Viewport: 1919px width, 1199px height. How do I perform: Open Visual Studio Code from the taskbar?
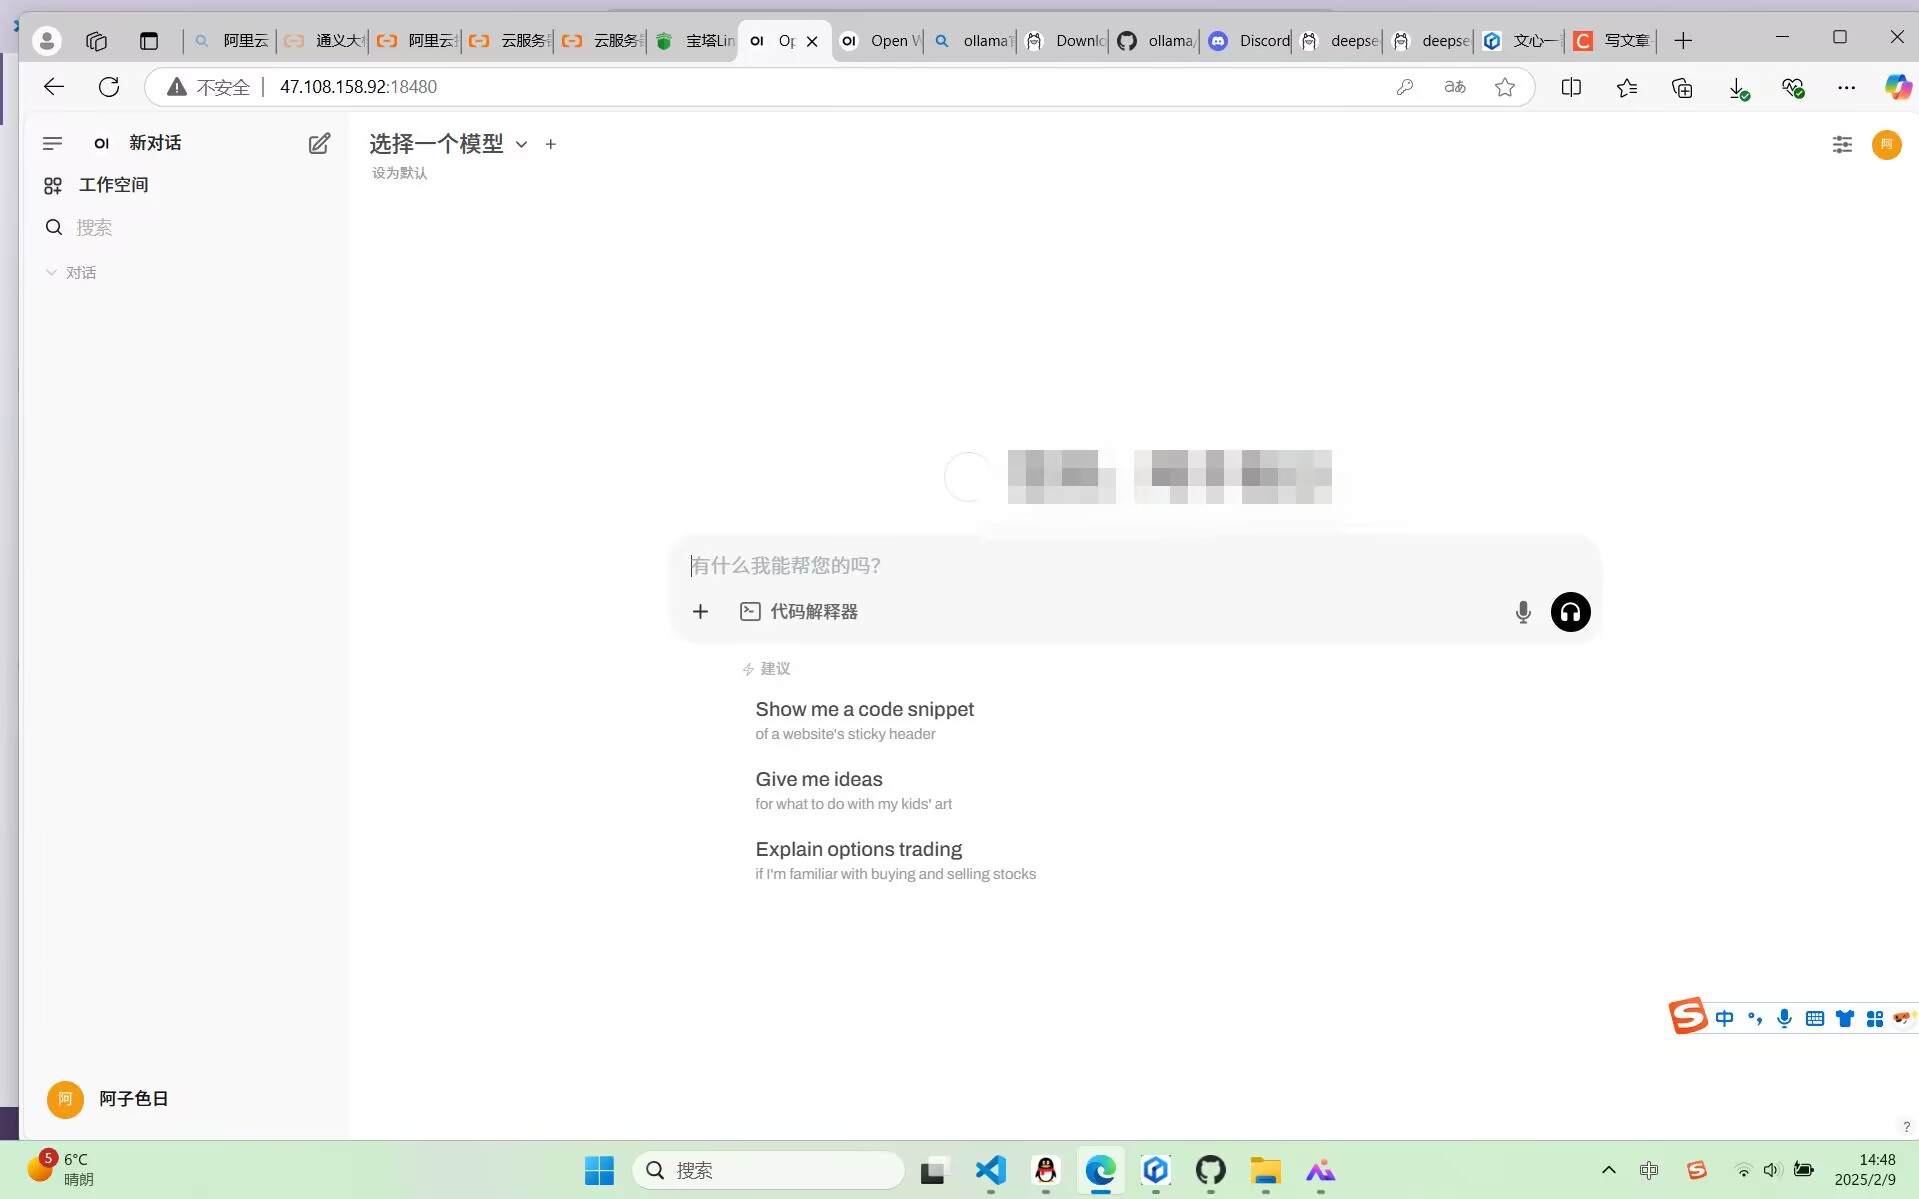coord(990,1170)
